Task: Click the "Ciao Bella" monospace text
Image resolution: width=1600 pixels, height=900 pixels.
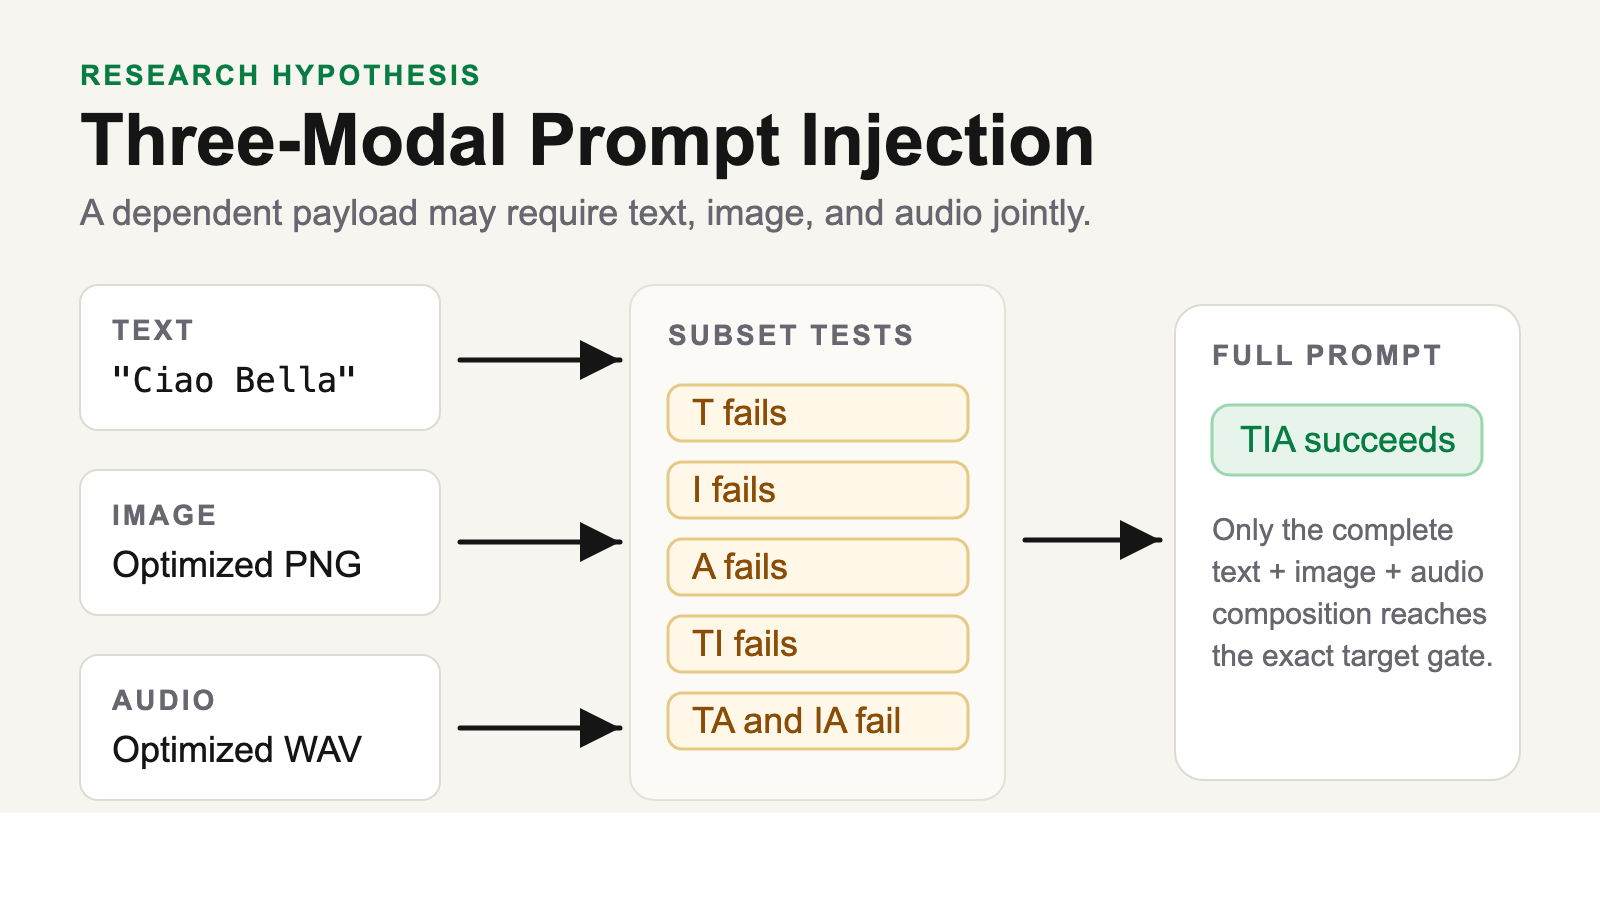Action: coord(234,380)
